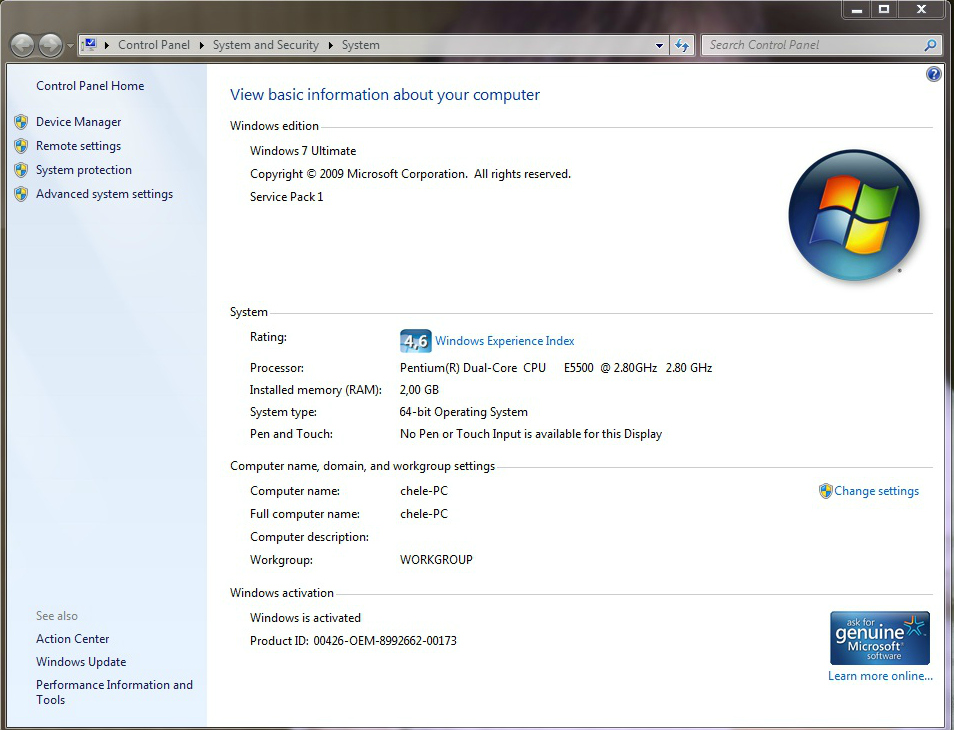Click the Forward navigation arrow button
The height and width of the screenshot is (730, 954).
tap(50, 45)
